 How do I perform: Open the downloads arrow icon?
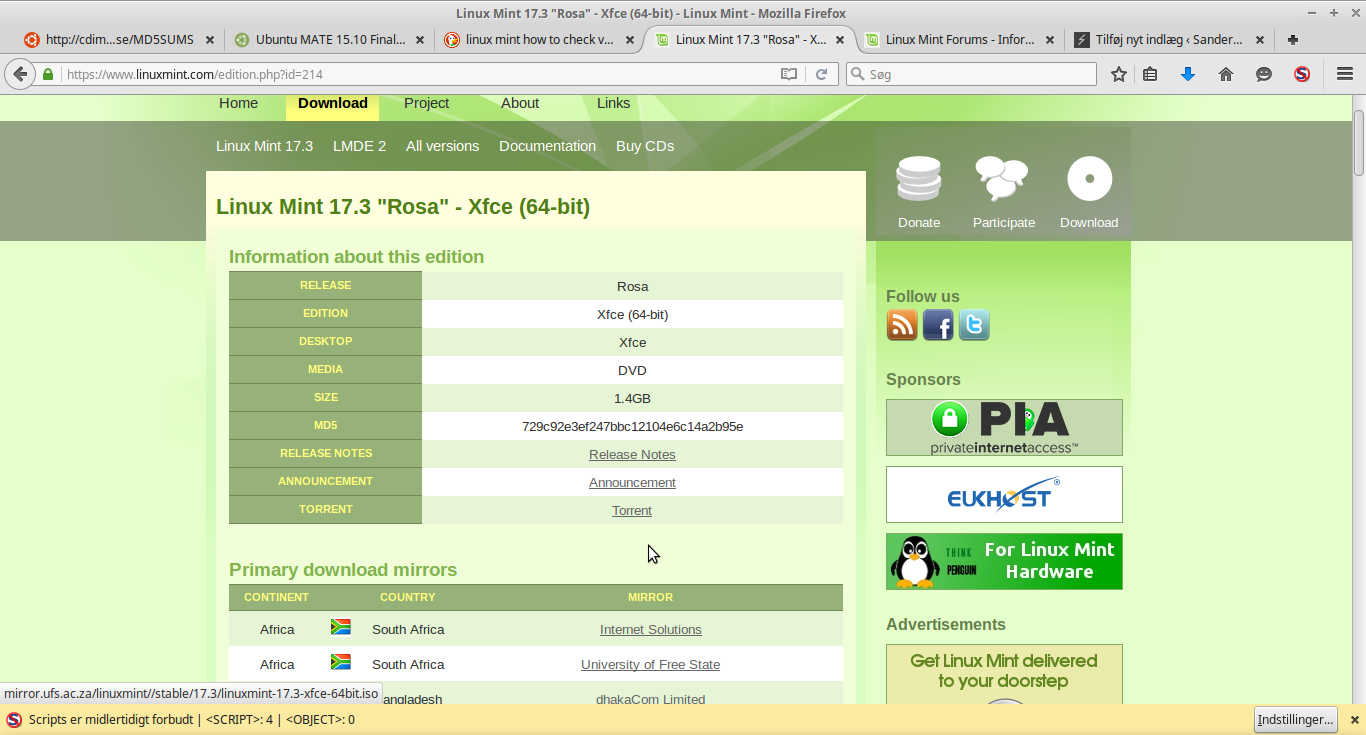pyautogui.click(x=1188, y=74)
